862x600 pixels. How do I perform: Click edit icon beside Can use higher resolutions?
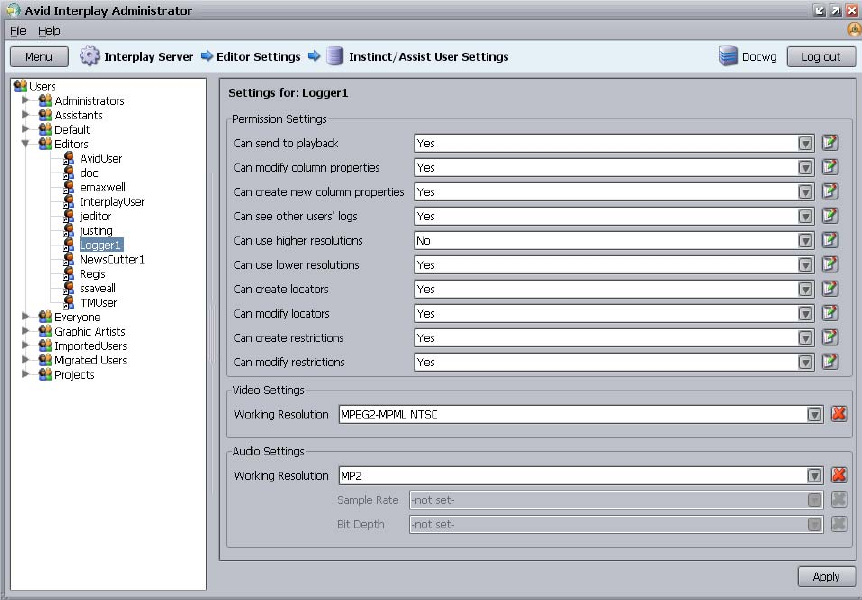pos(830,240)
